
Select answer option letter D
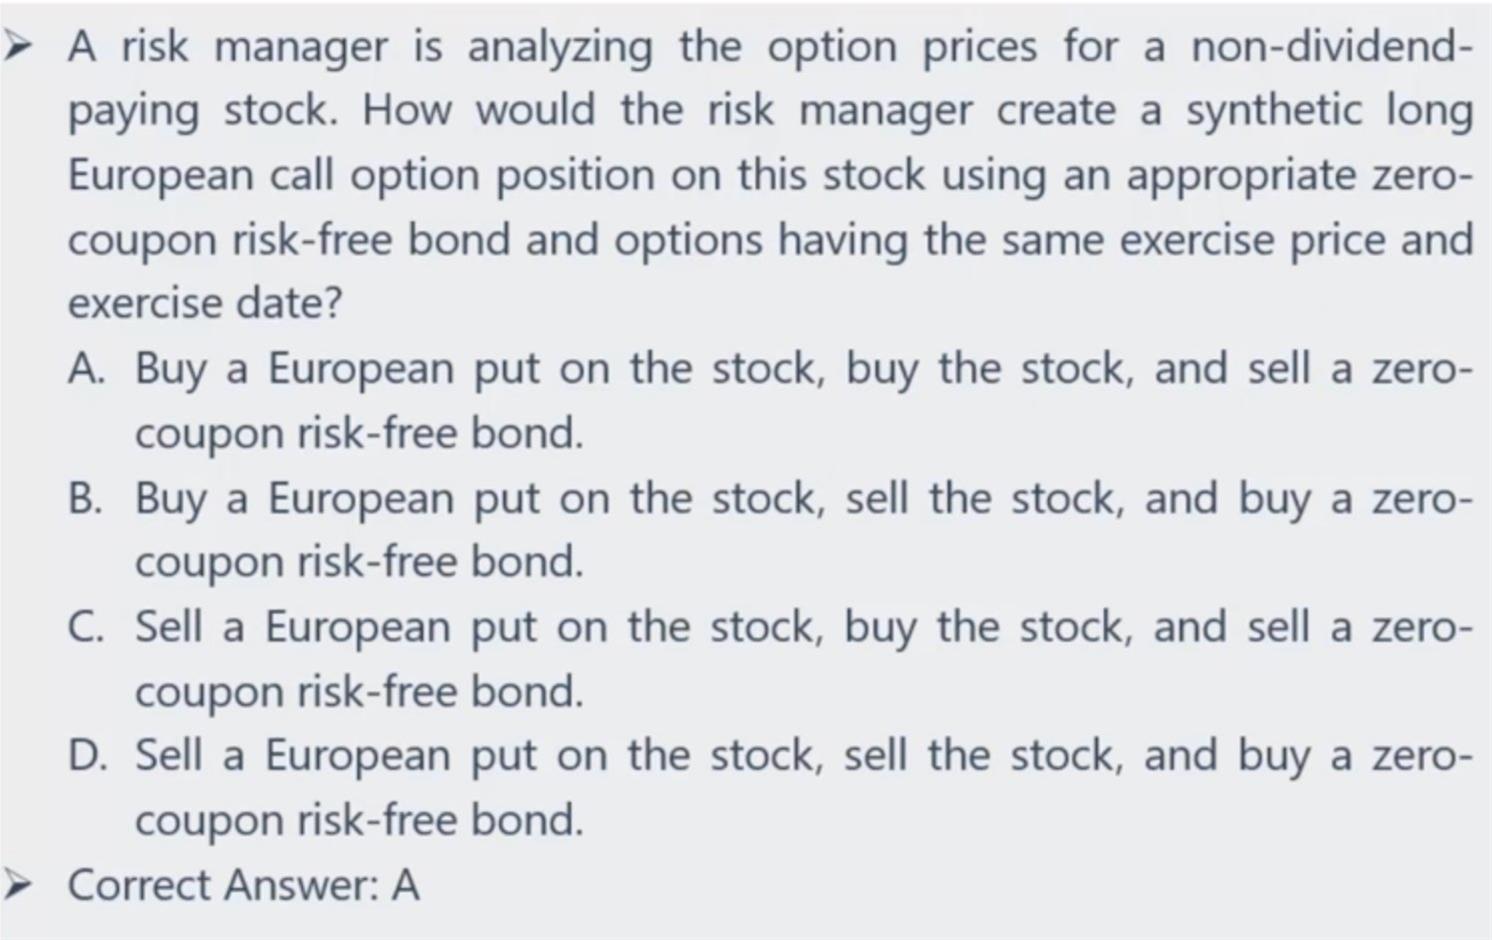point(87,755)
